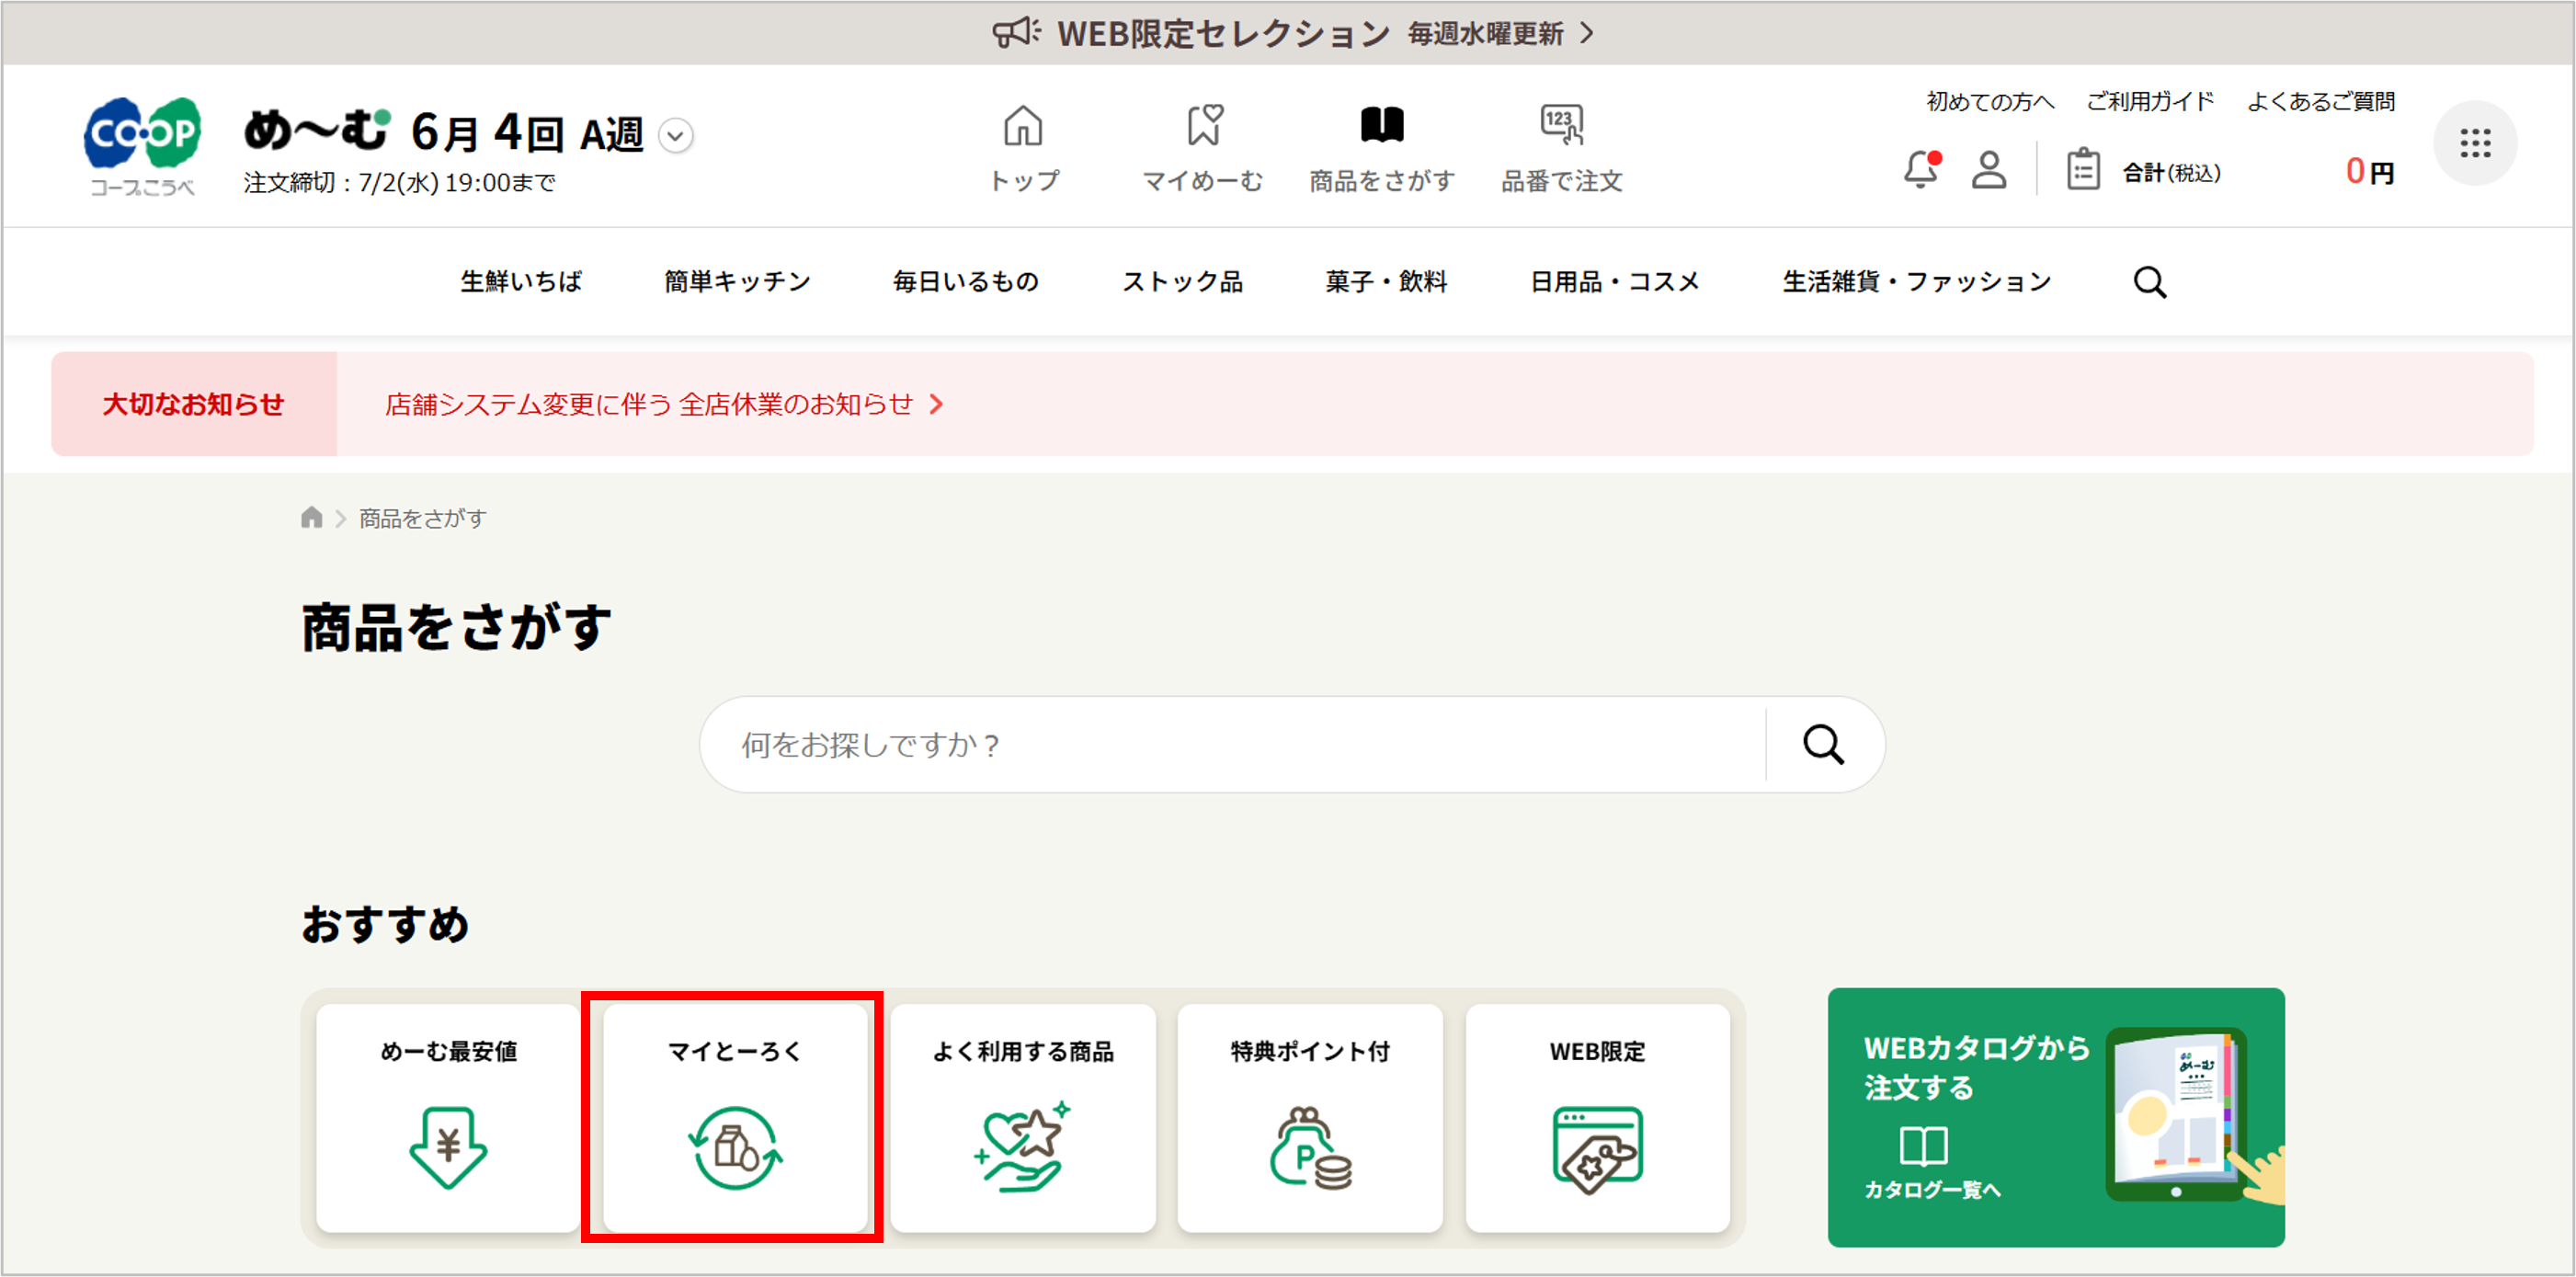Open ストック品 category menu
This screenshot has height=1277, width=2576.
click(x=1182, y=282)
